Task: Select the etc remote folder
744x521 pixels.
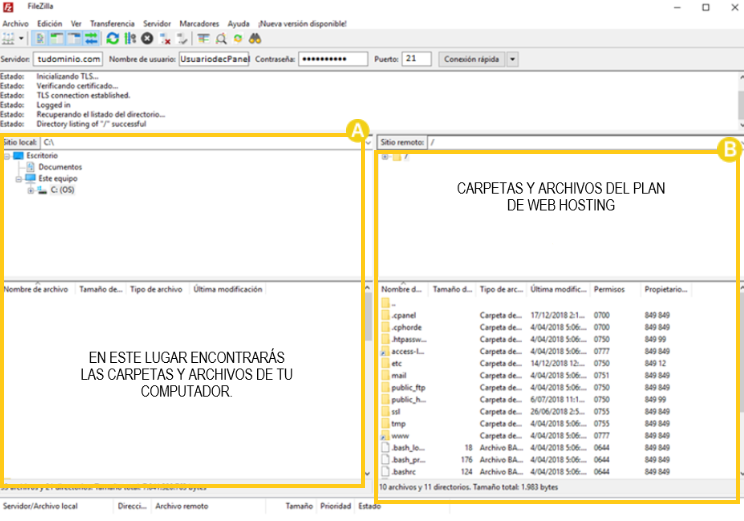Action: [x=397, y=363]
